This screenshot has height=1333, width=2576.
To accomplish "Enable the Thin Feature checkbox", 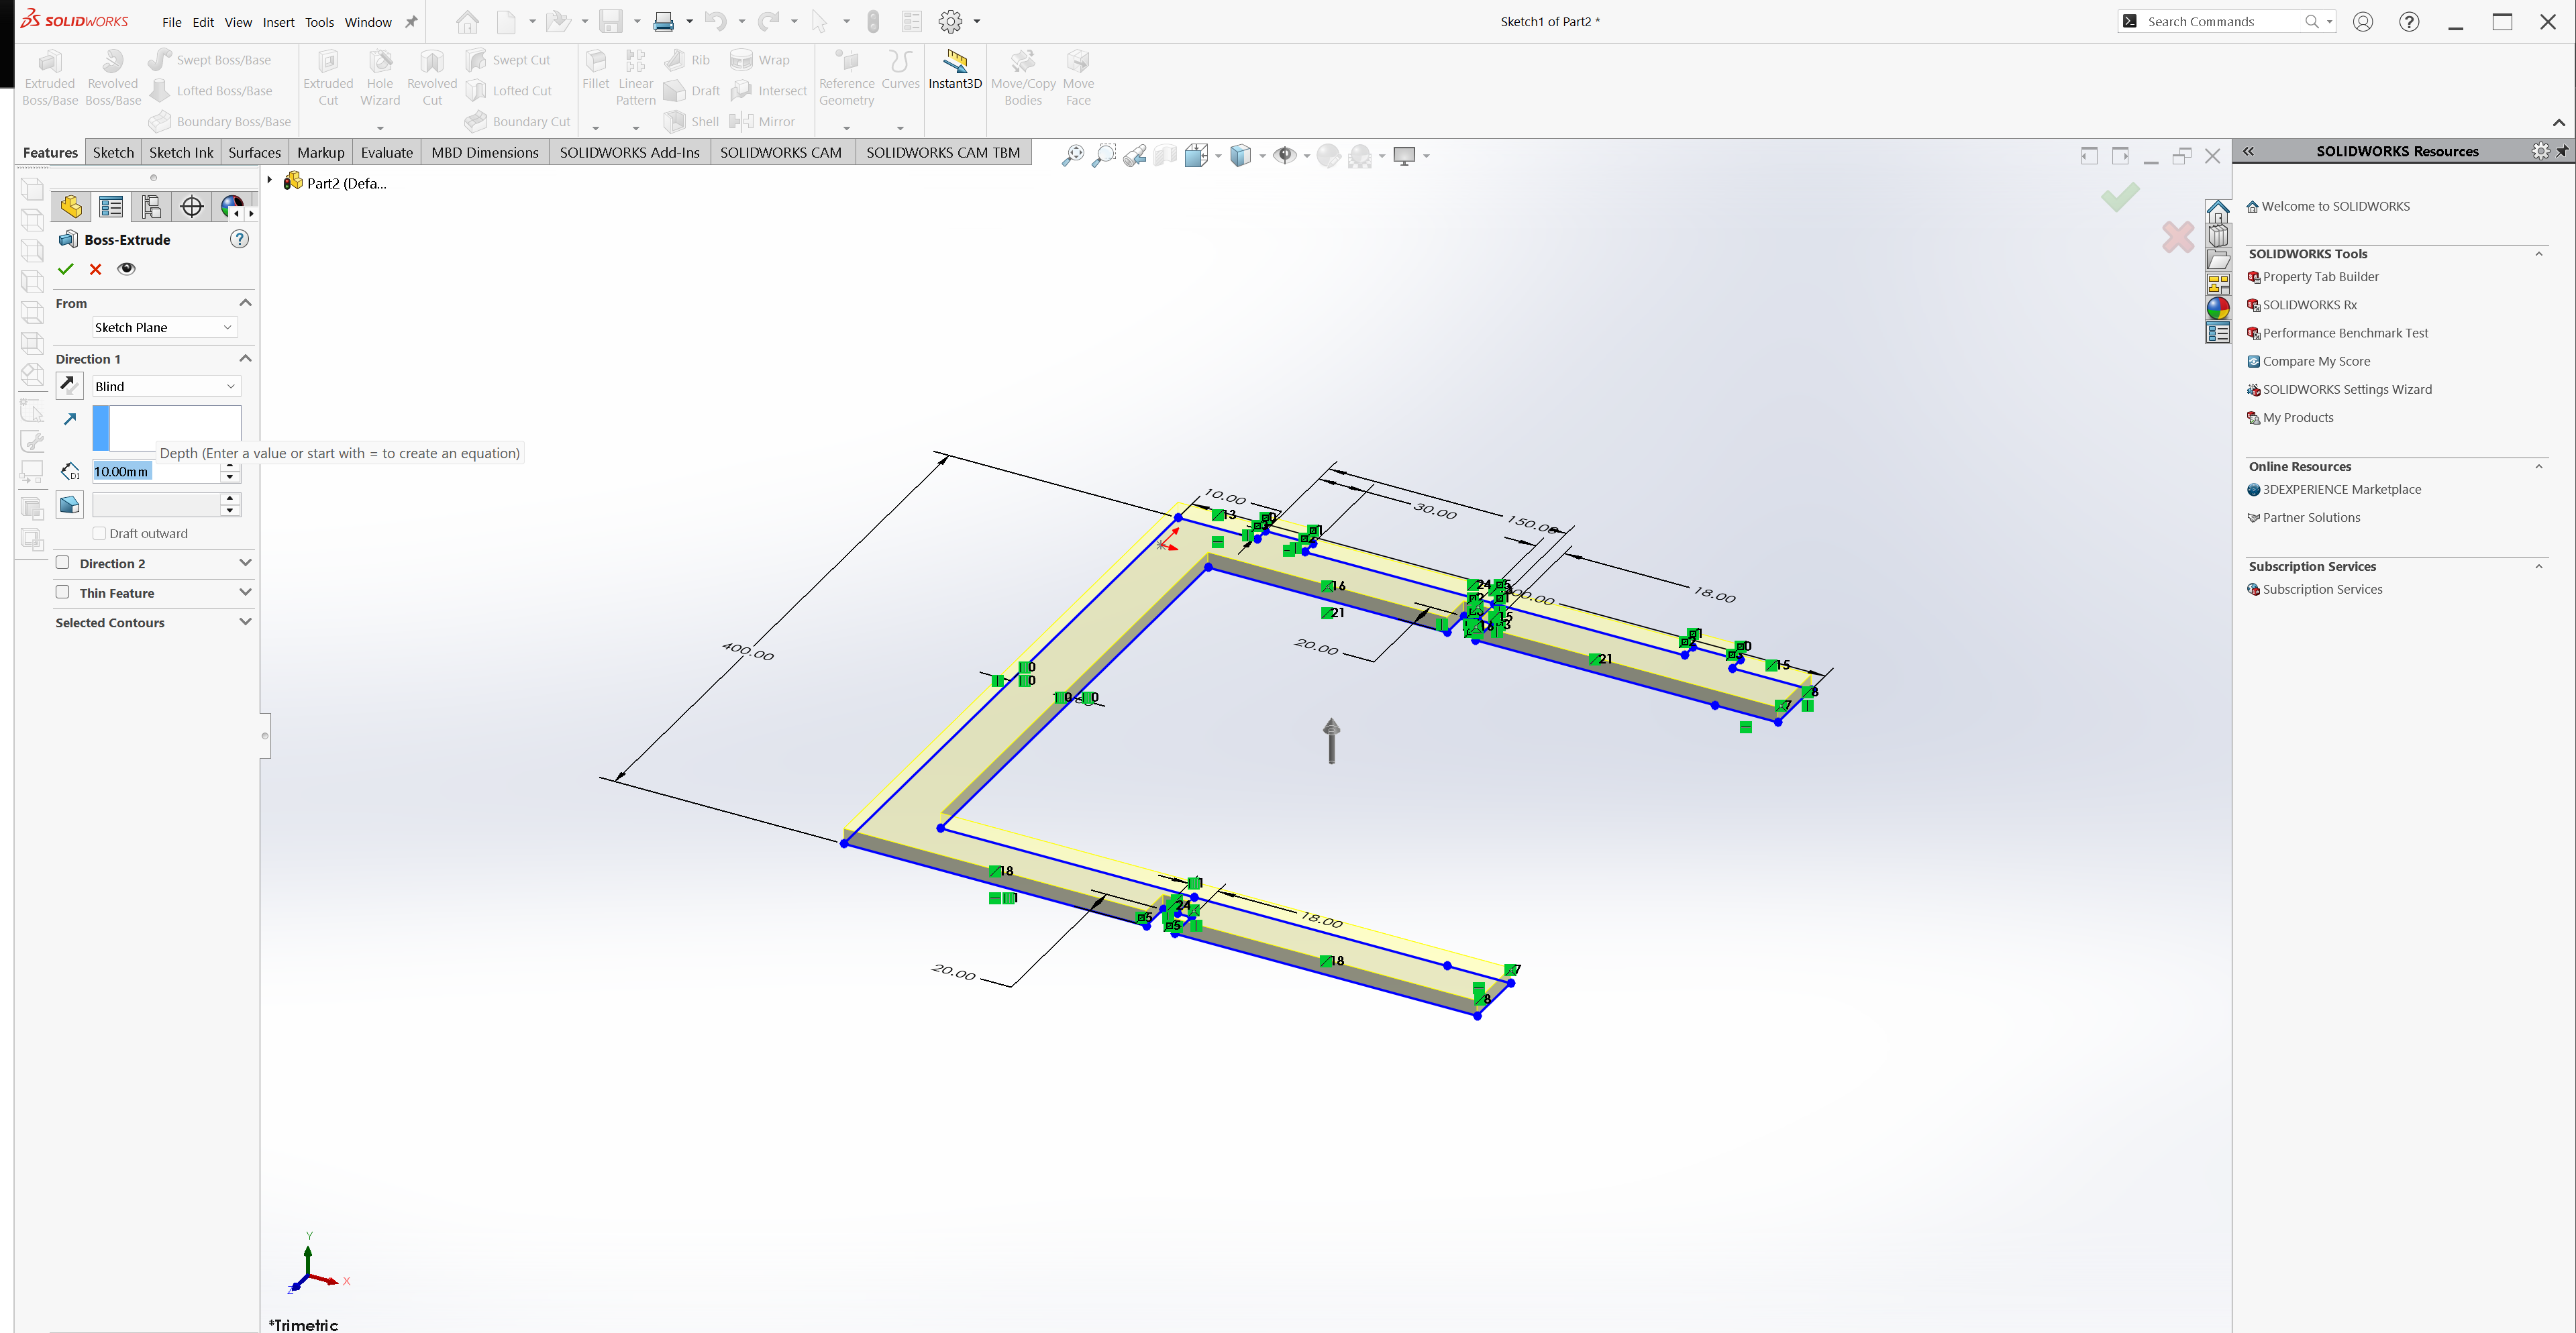I will tap(63, 592).
